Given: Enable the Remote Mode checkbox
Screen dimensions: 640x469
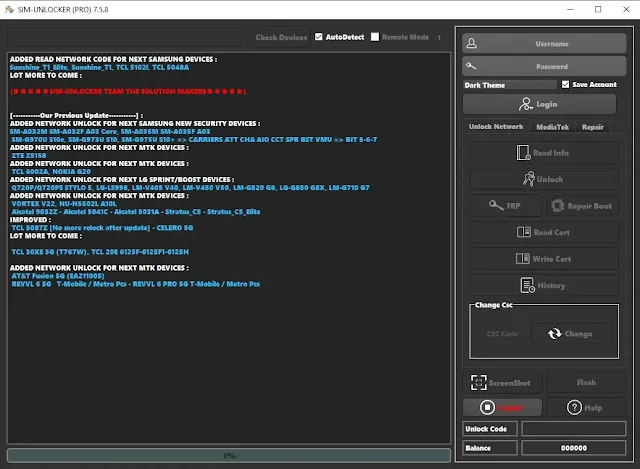Looking at the screenshot, I should (x=375, y=37).
